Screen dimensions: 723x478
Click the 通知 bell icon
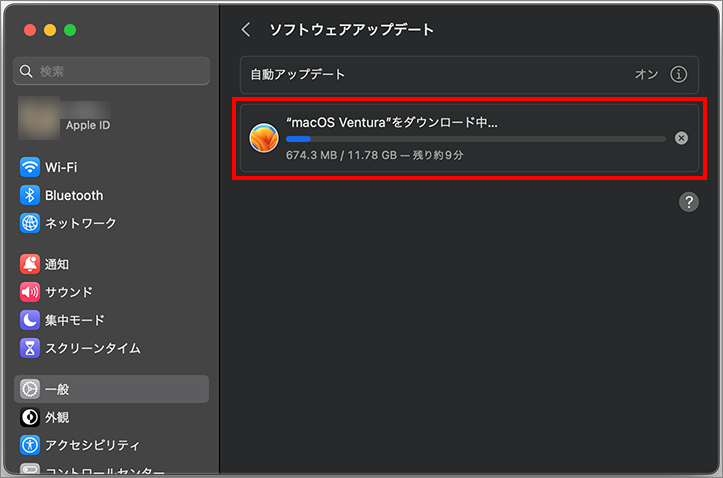click(x=30, y=264)
